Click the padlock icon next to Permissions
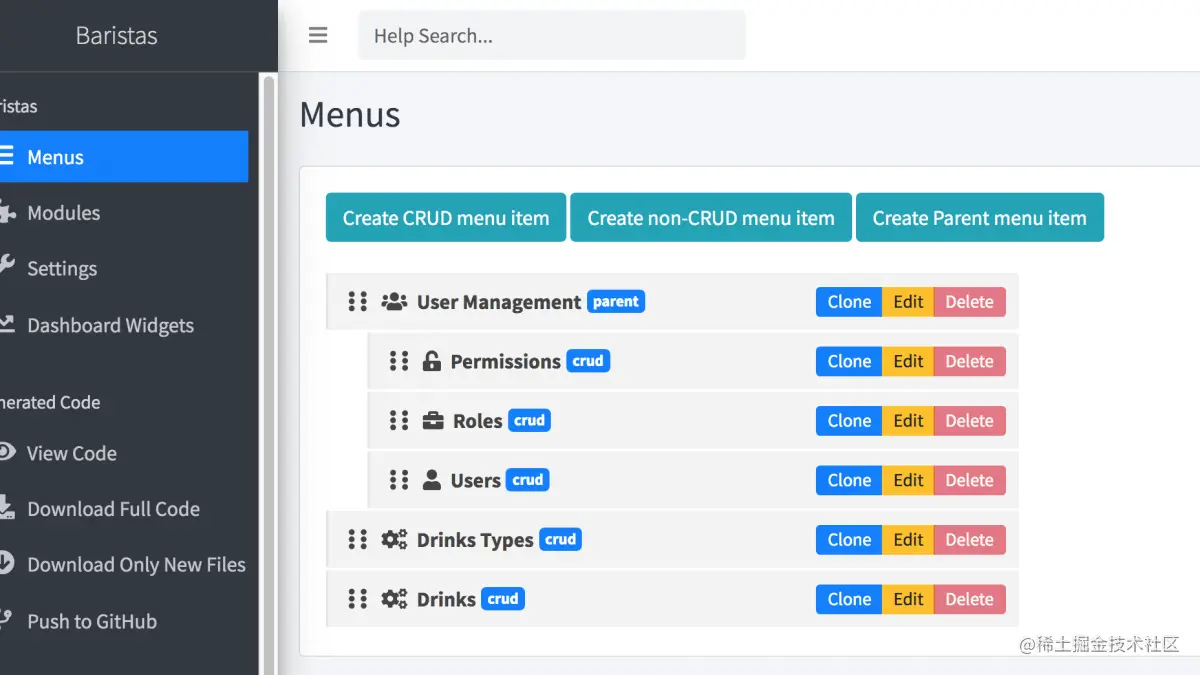This screenshot has height=675, width=1200. click(432, 361)
